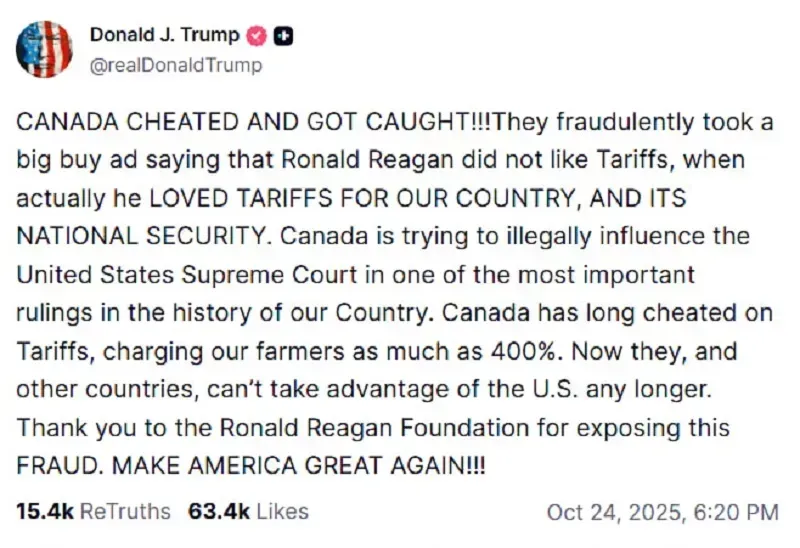Click the word "ReTruths" under the post

pos(125,512)
